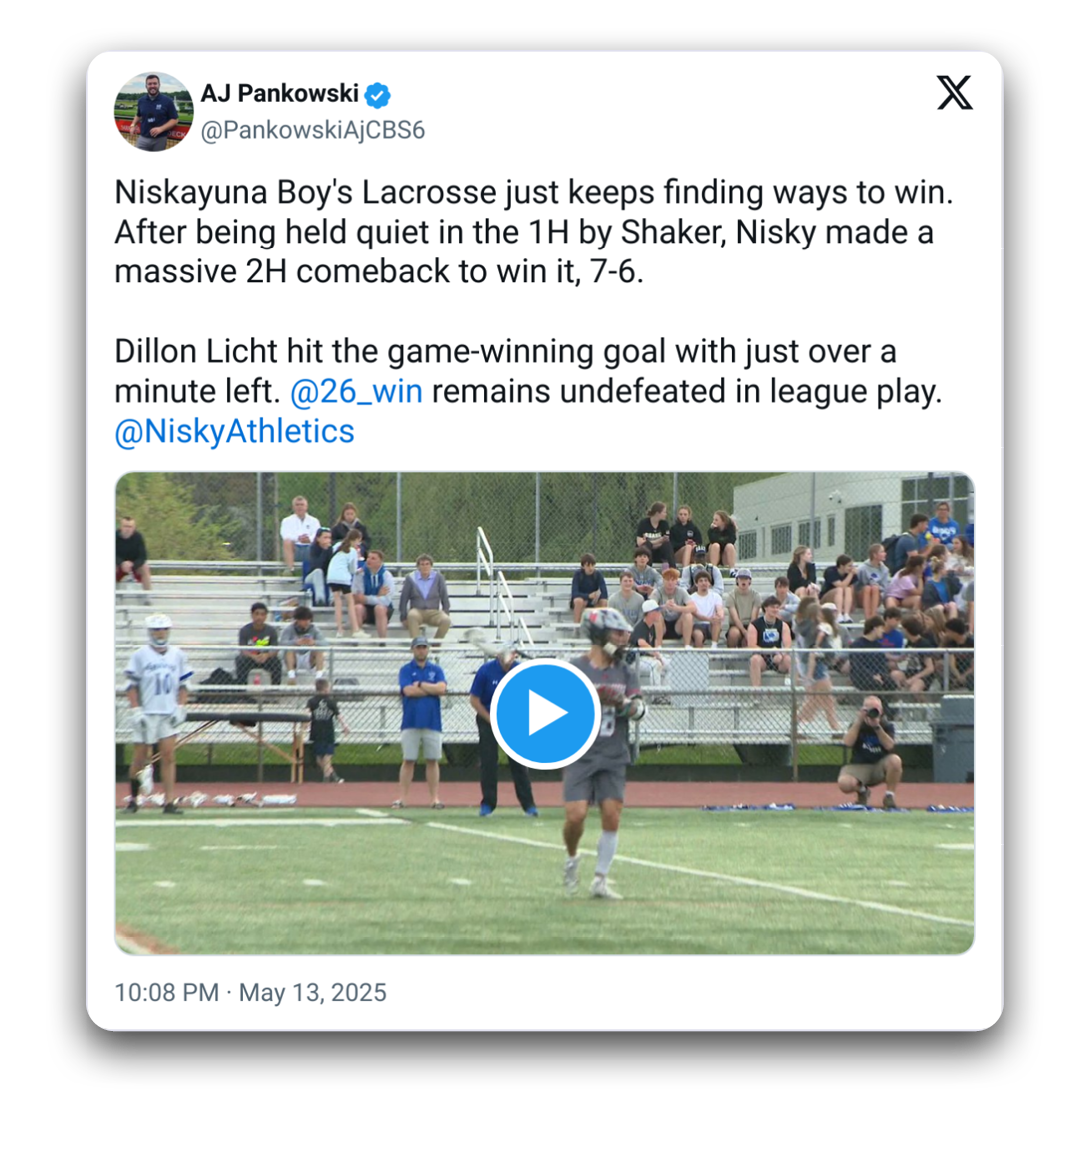Click the phrase "remains undefeated in league play"
Viewport: 1090px width, 1153px height.
tap(686, 392)
